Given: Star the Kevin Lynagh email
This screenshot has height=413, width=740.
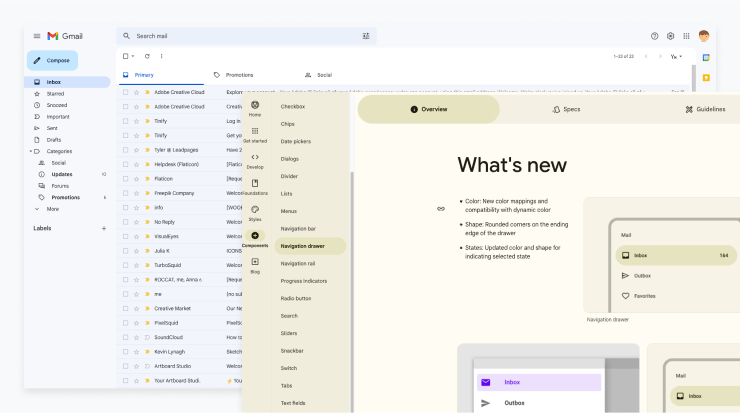Looking at the screenshot, I should (x=136, y=352).
